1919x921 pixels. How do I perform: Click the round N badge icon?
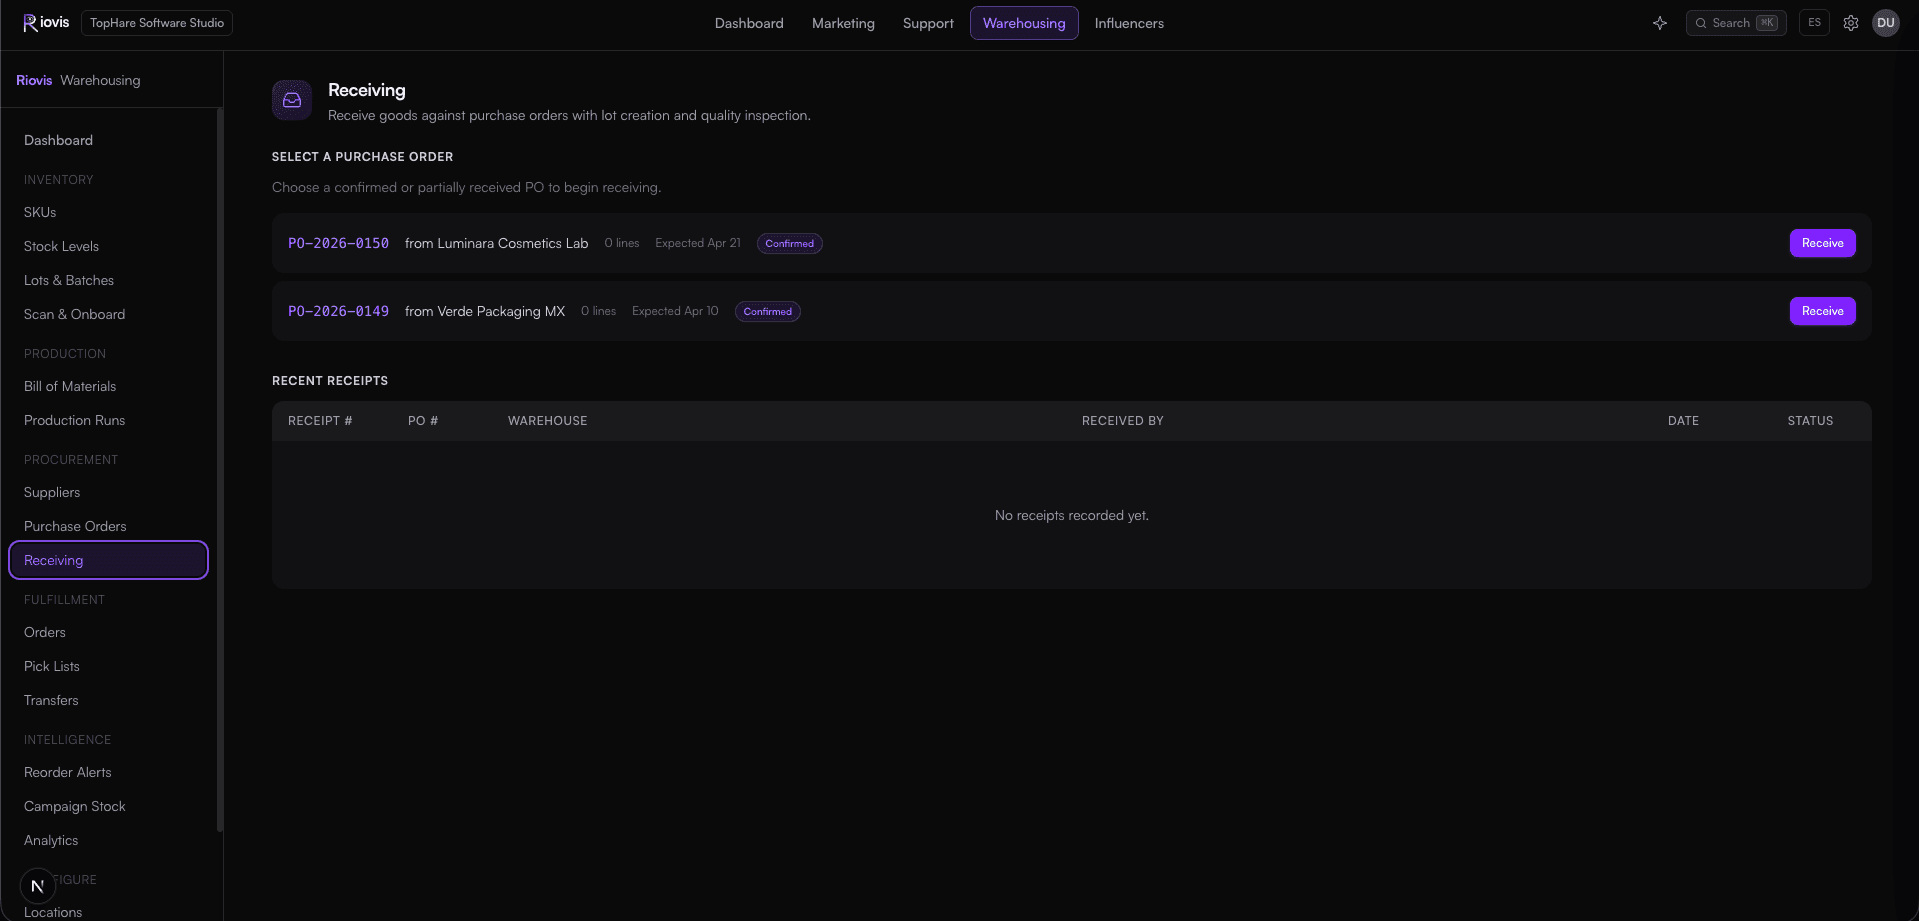coord(38,886)
